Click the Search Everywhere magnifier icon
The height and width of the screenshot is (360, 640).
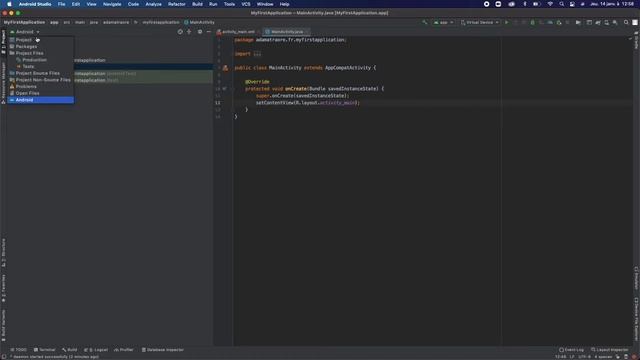(626, 22)
